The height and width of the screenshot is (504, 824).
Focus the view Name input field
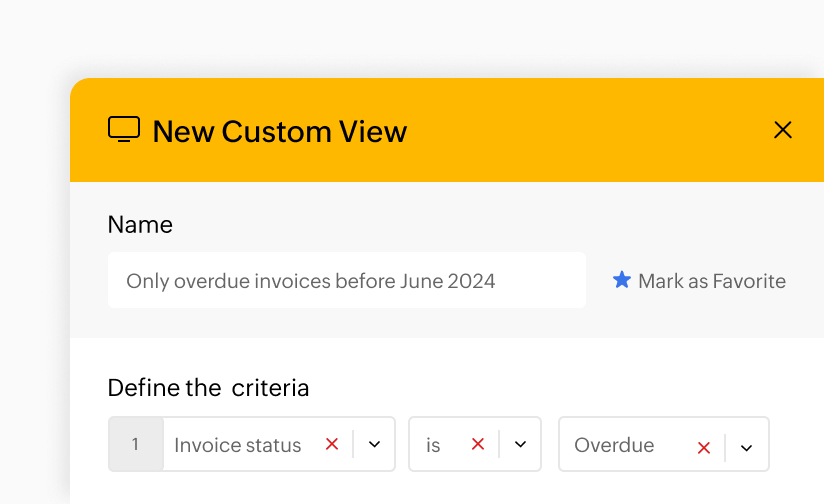coord(346,281)
